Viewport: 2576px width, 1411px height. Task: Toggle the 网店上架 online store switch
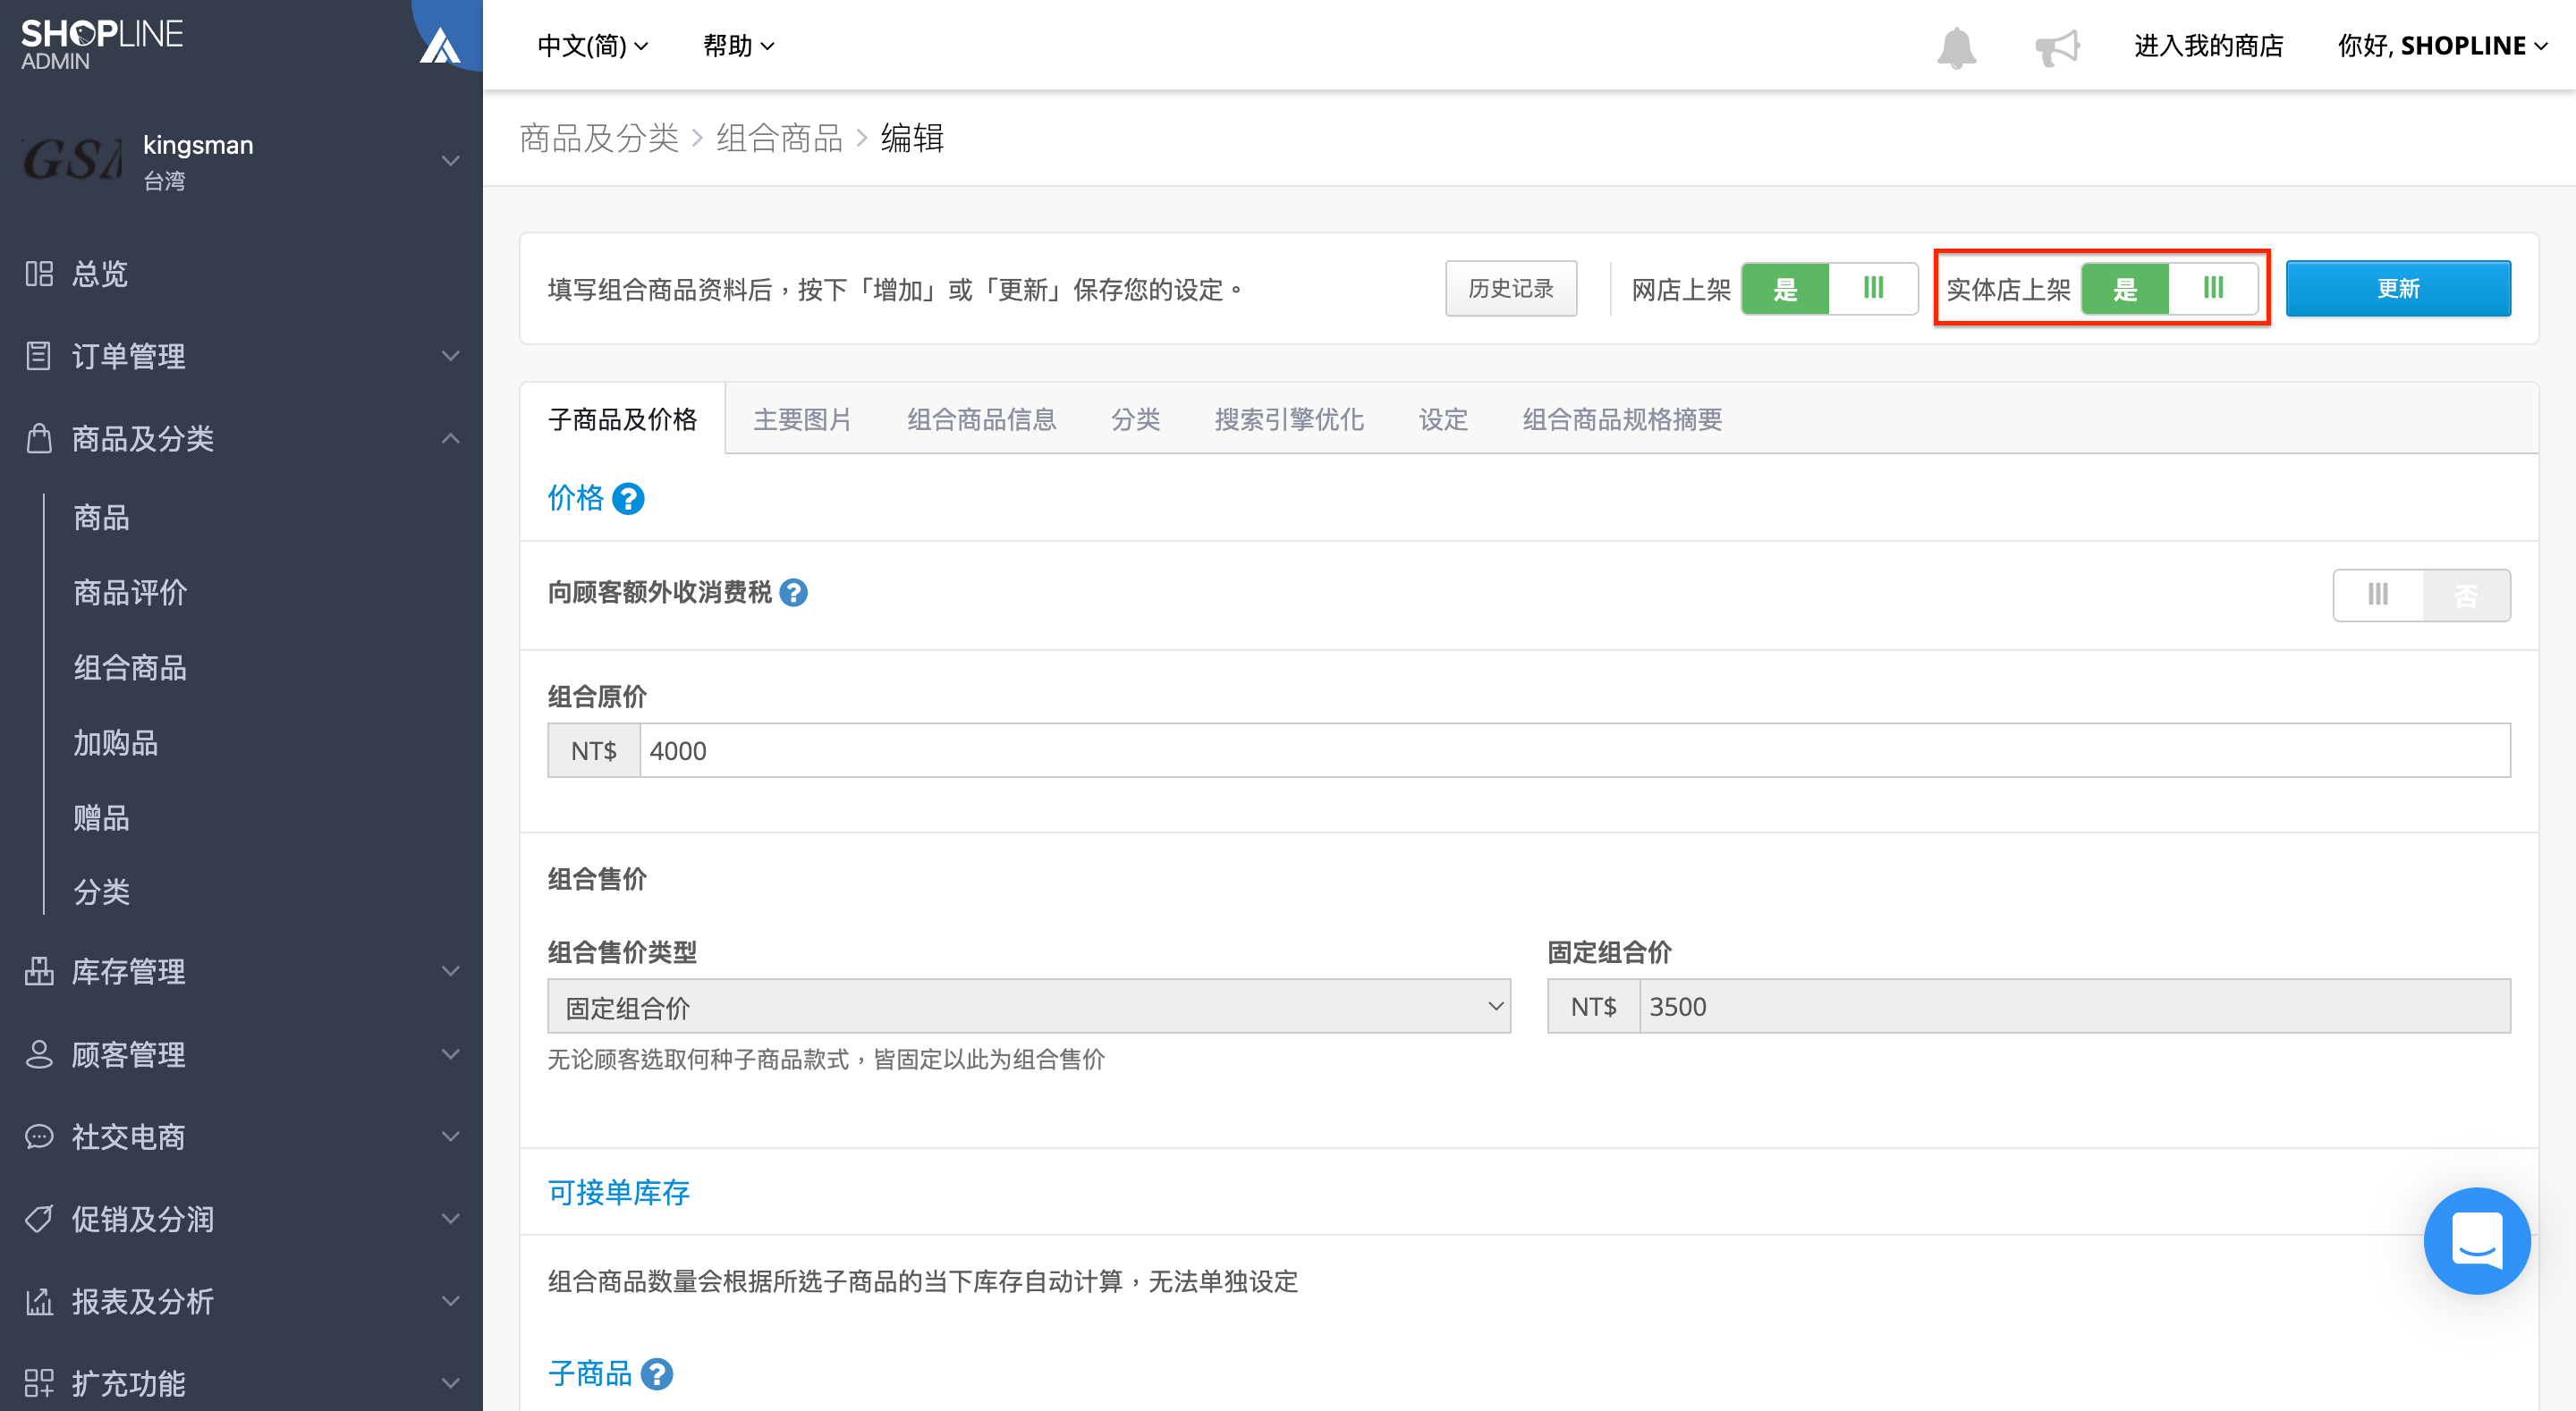(1829, 289)
